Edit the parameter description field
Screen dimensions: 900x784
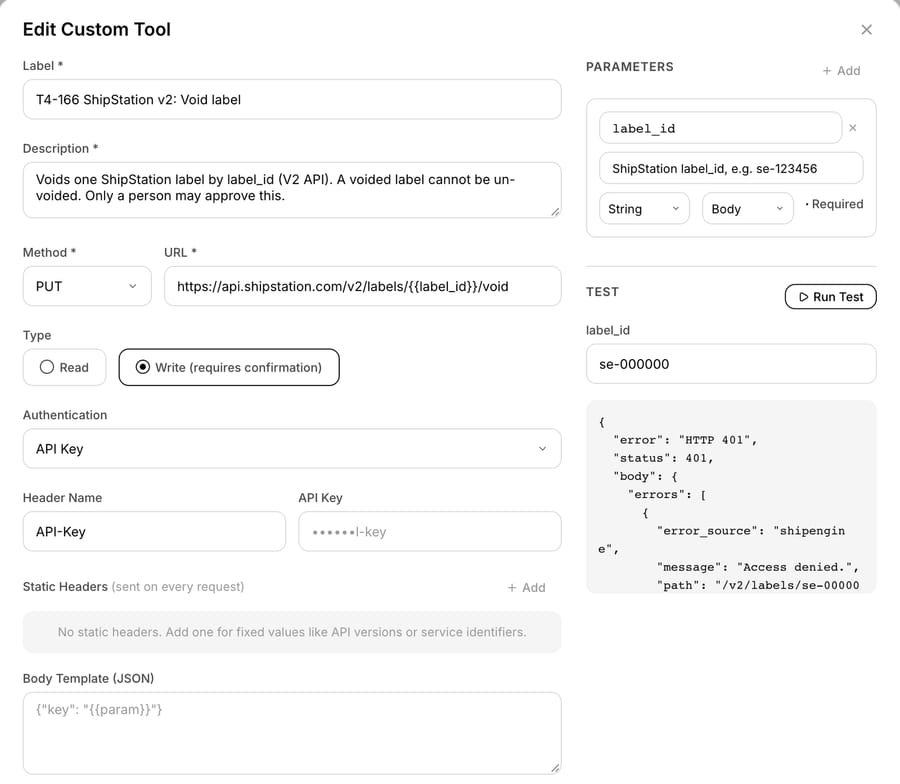click(731, 168)
